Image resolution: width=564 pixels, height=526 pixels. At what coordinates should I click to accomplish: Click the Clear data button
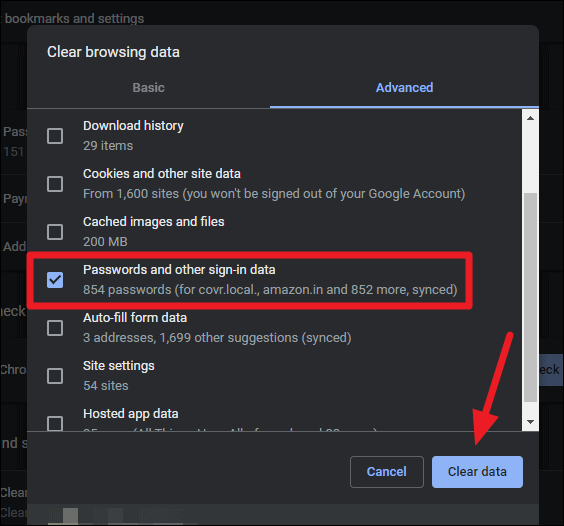click(x=477, y=472)
